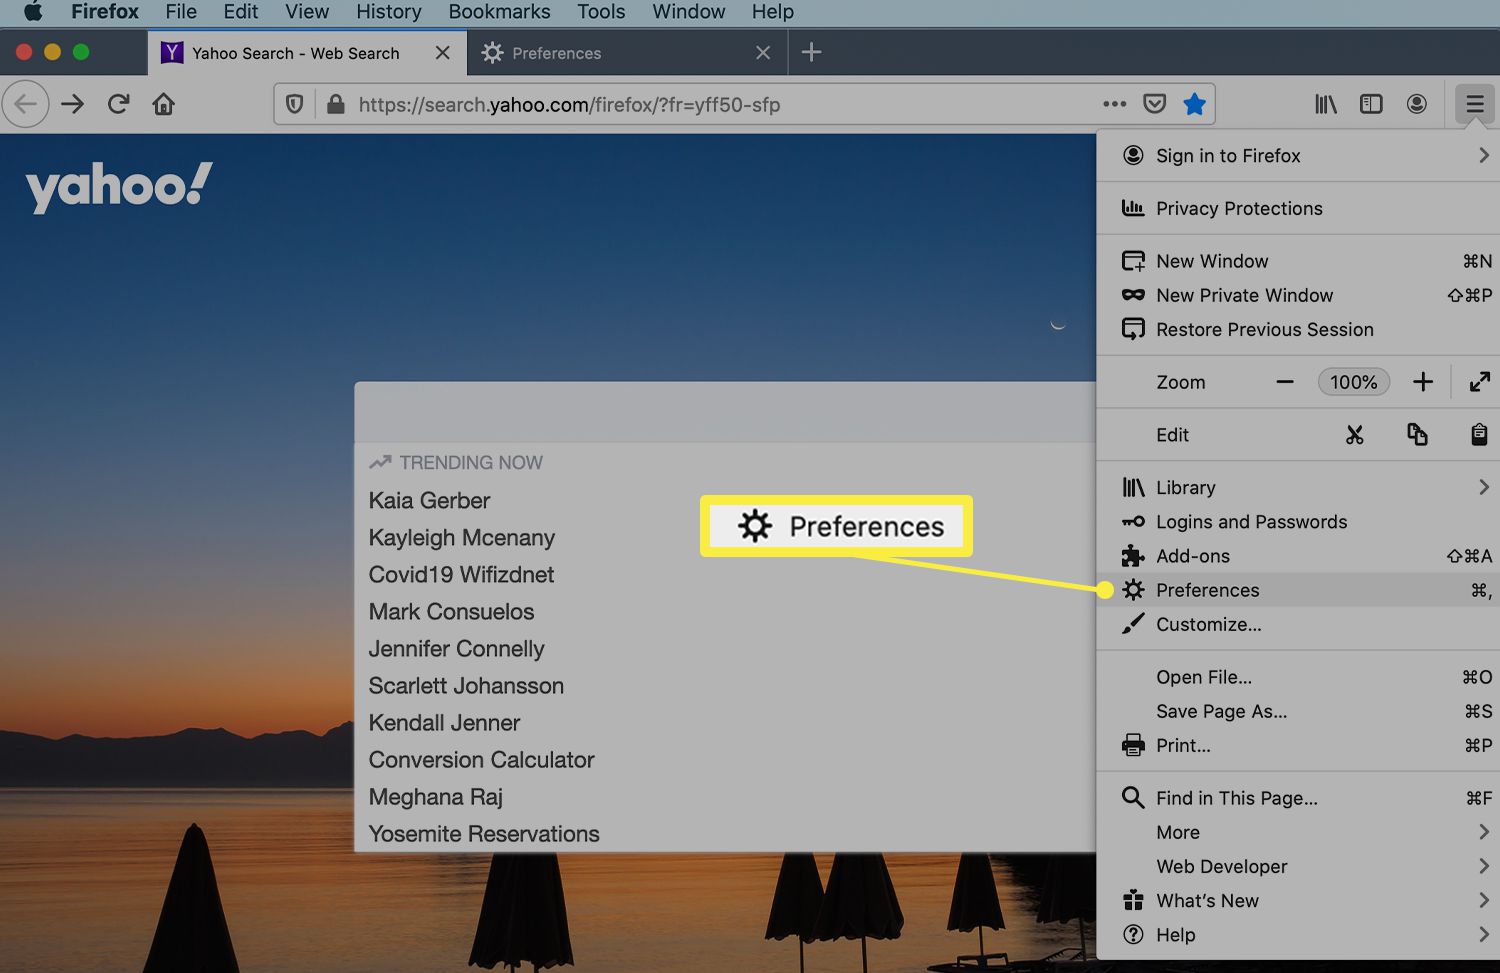Click the Copy icon in Edit row
This screenshot has width=1500, height=973.
click(x=1417, y=435)
